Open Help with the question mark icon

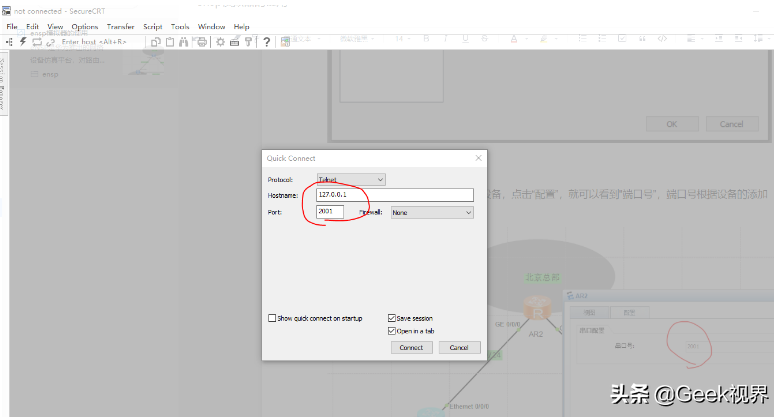coord(267,42)
